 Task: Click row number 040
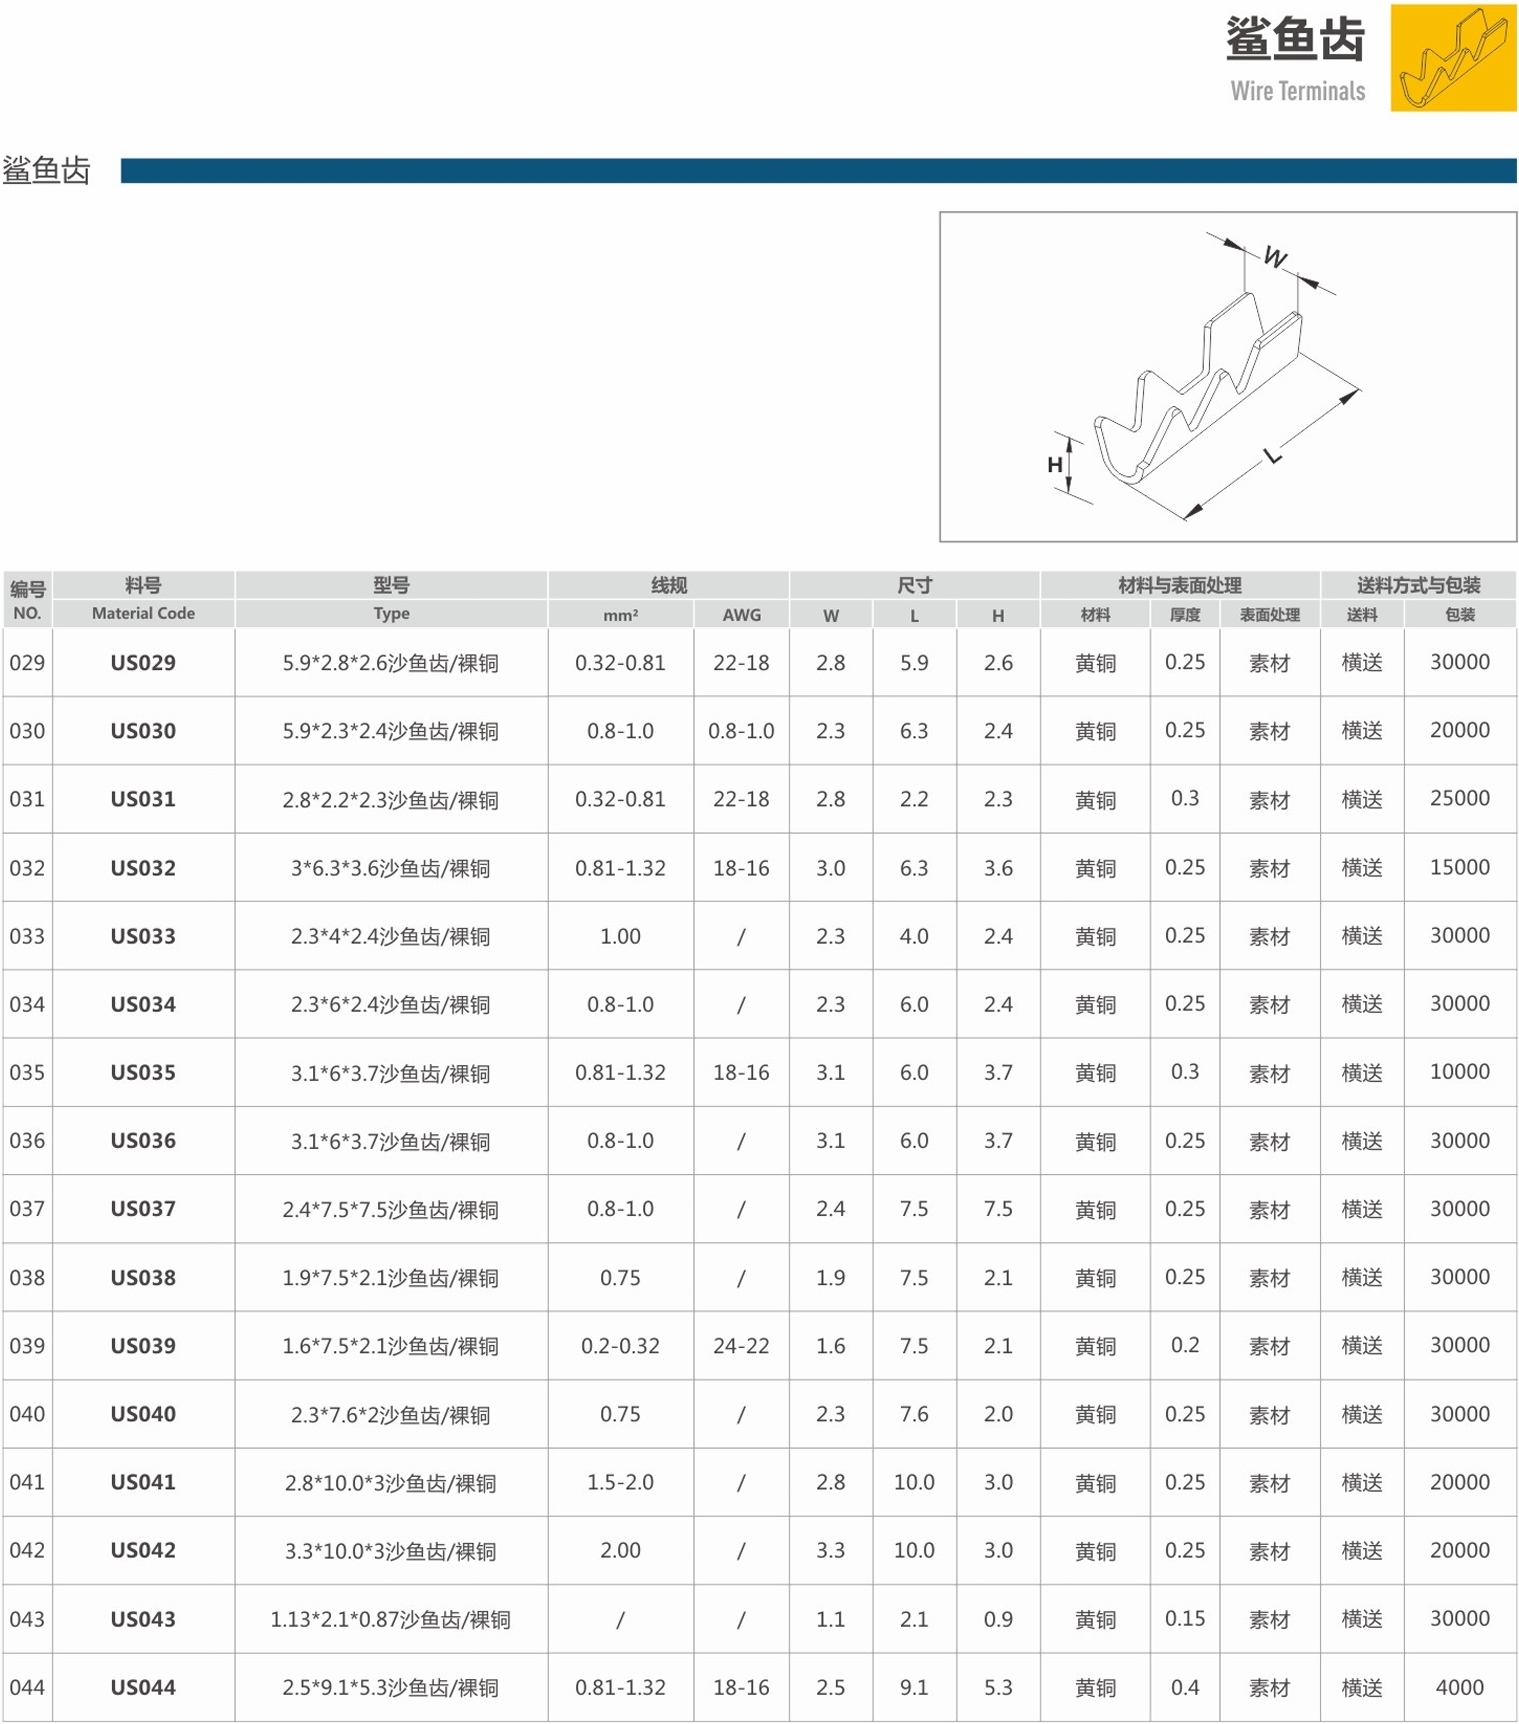pos(27,1414)
